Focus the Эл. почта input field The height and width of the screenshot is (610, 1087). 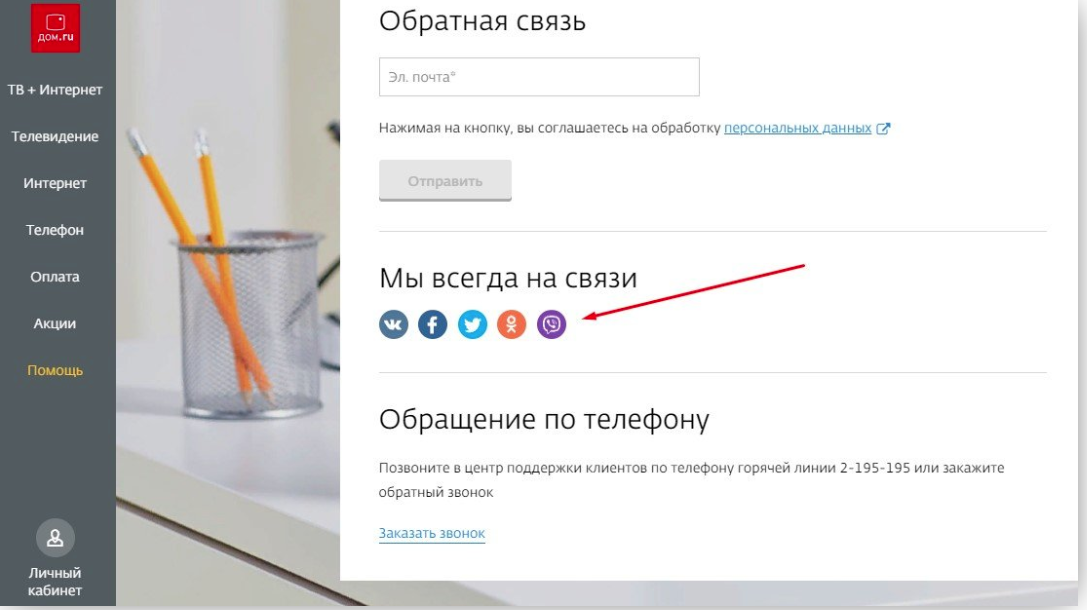coord(539,77)
